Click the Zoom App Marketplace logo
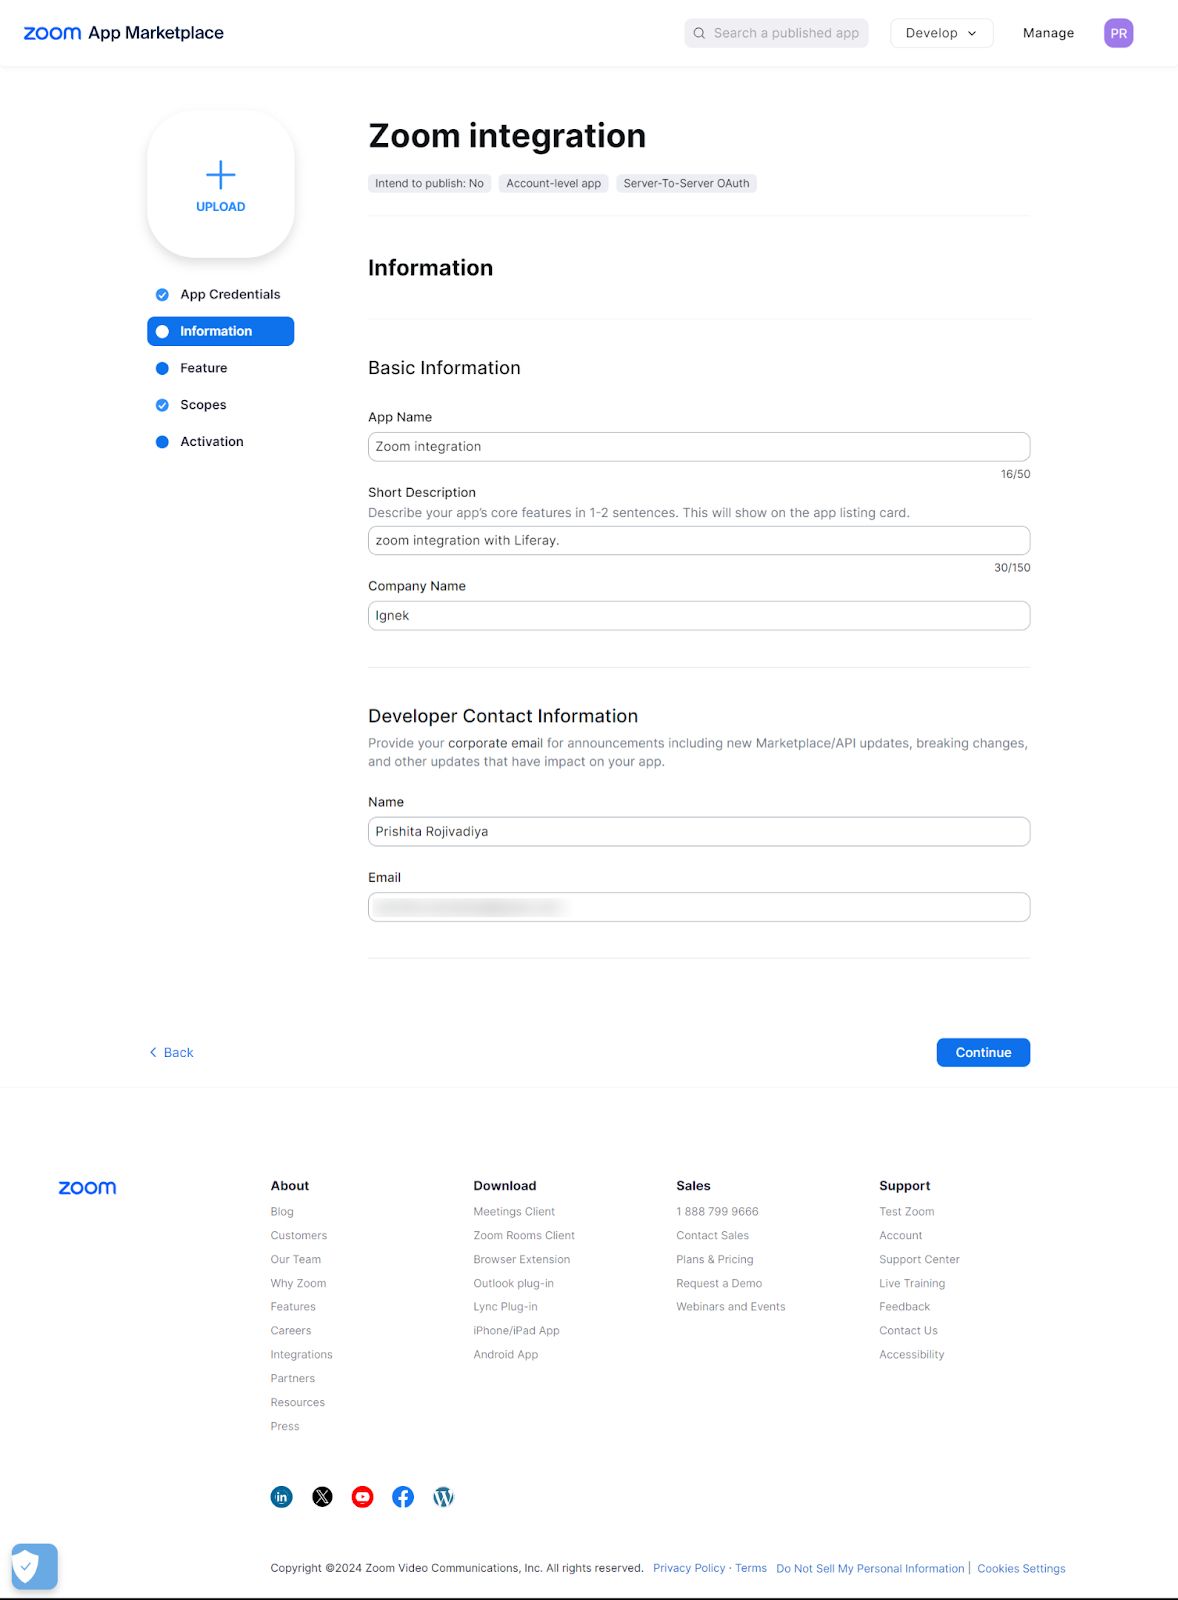Viewport: 1178px width, 1600px height. click(123, 33)
